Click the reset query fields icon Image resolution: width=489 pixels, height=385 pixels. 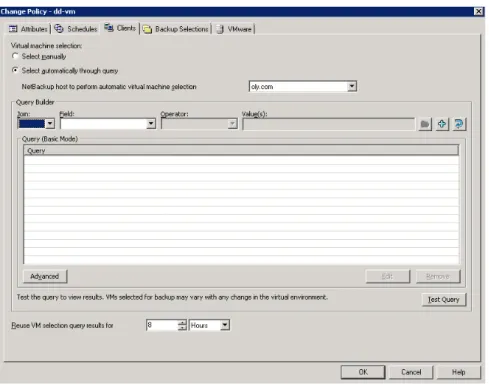pyautogui.click(x=459, y=124)
